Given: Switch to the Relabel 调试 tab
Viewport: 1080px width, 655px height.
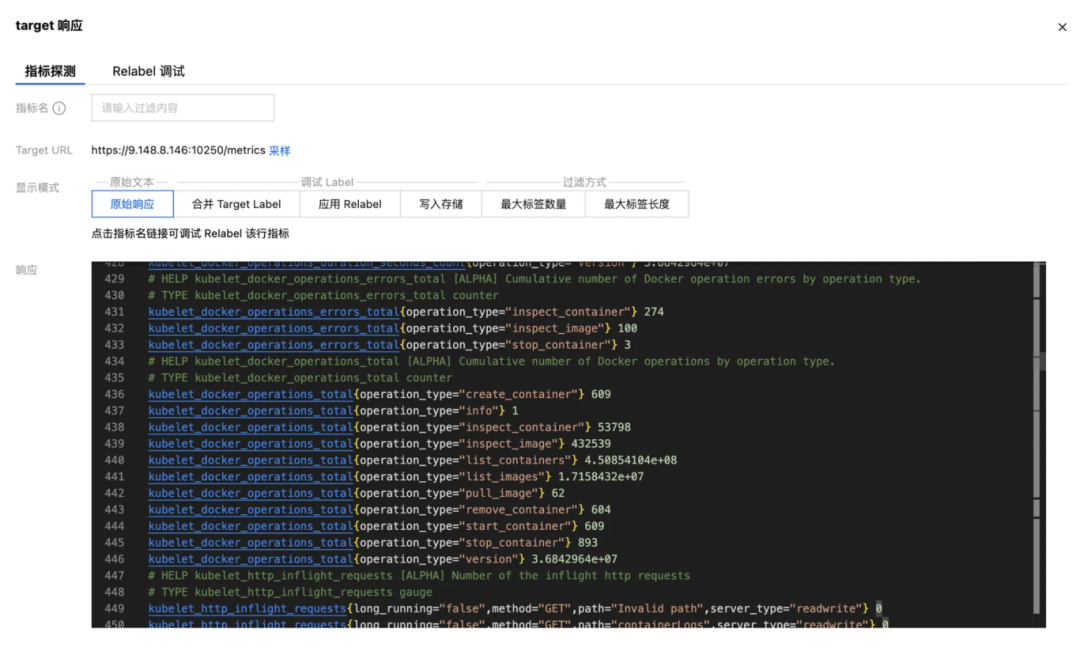Looking at the screenshot, I should 148,71.
